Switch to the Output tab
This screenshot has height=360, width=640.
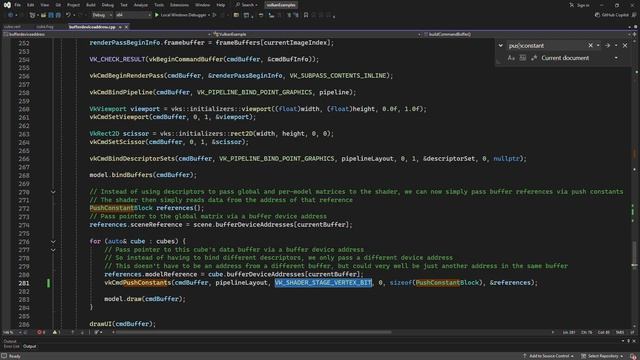(29, 346)
